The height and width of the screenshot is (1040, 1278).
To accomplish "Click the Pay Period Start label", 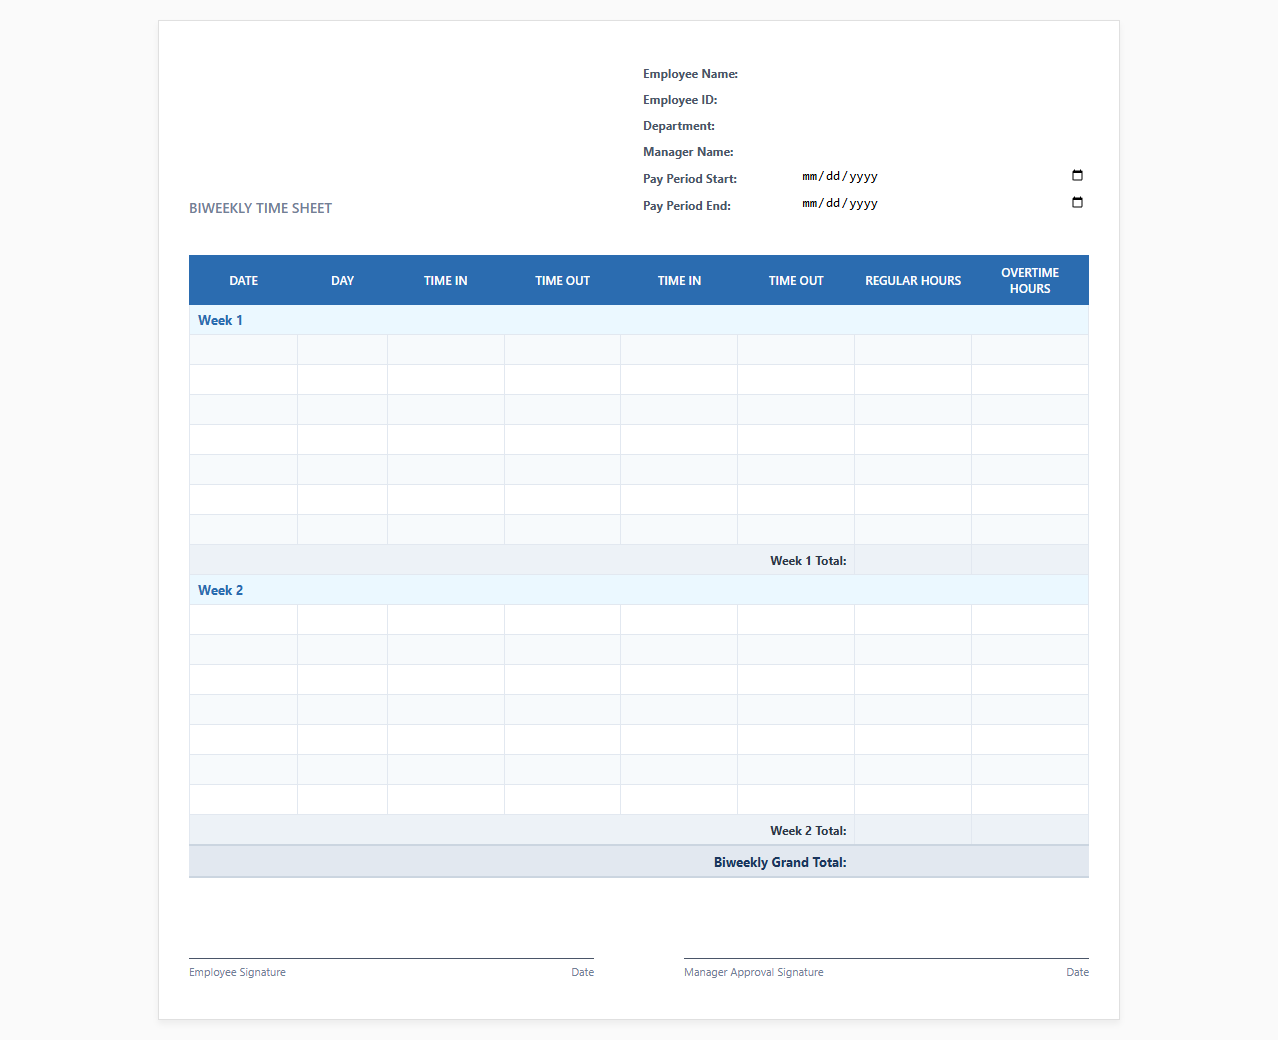I will tap(690, 179).
